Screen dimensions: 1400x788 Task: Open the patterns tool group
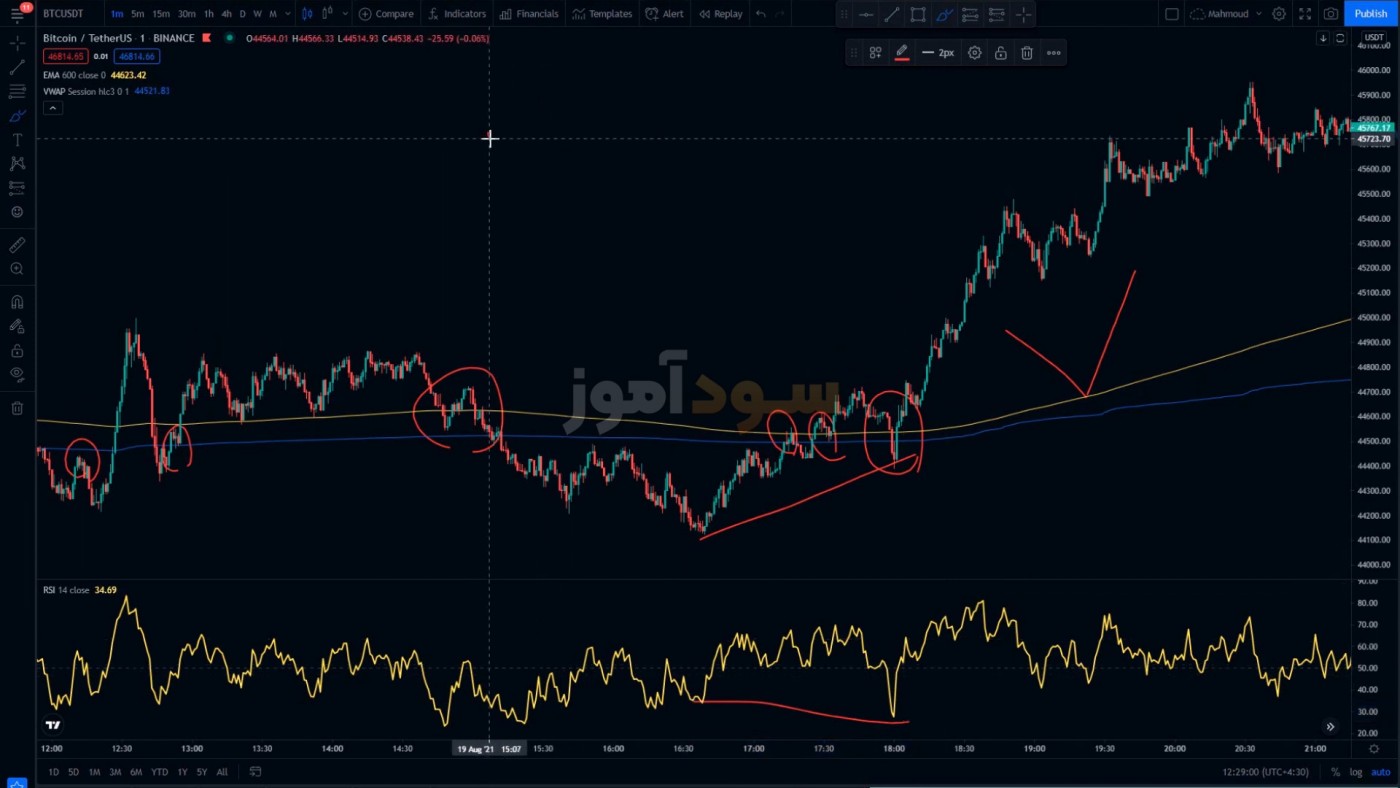pos(17,164)
